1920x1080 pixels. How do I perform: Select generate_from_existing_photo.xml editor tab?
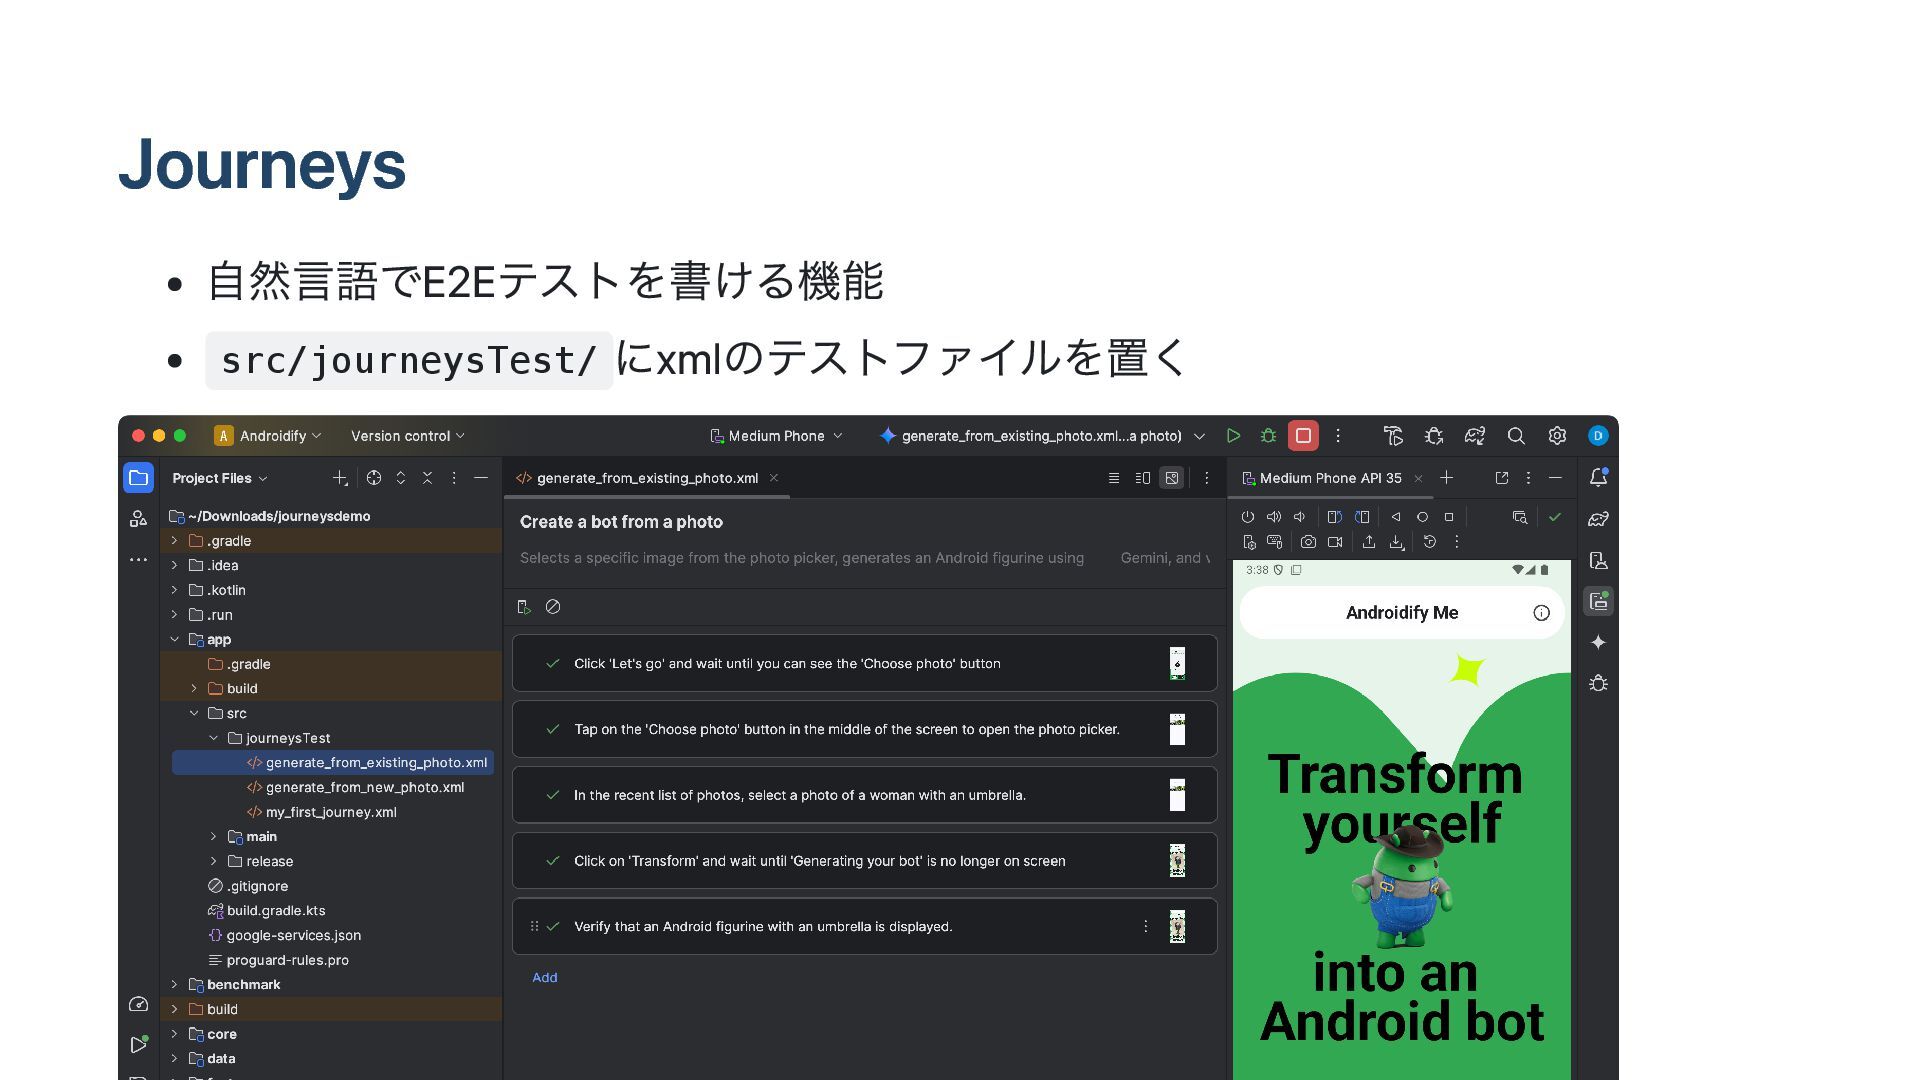coord(647,478)
